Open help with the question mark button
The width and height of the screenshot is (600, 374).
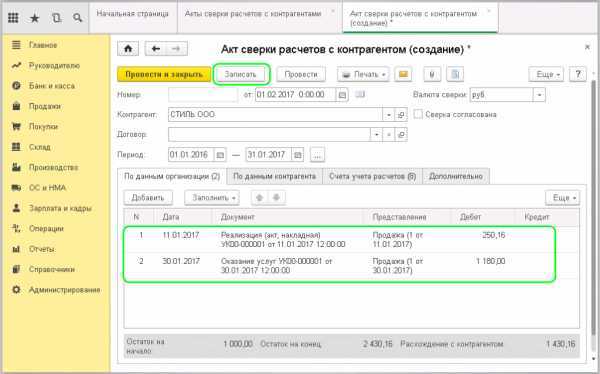tap(578, 74)
